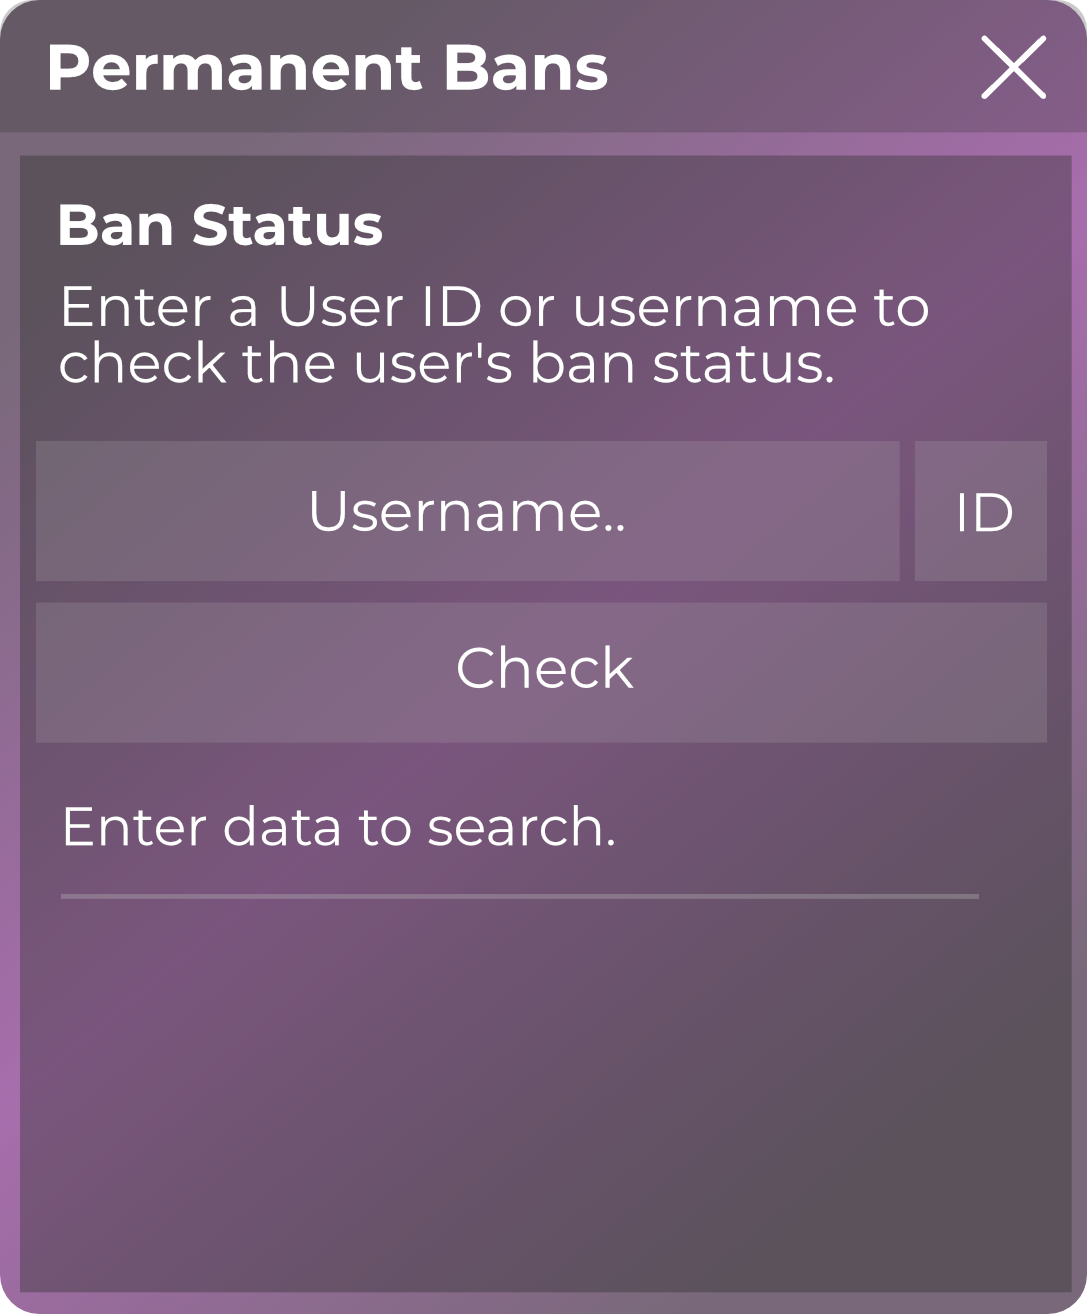Click the word 'Bans' in the header

526,68
